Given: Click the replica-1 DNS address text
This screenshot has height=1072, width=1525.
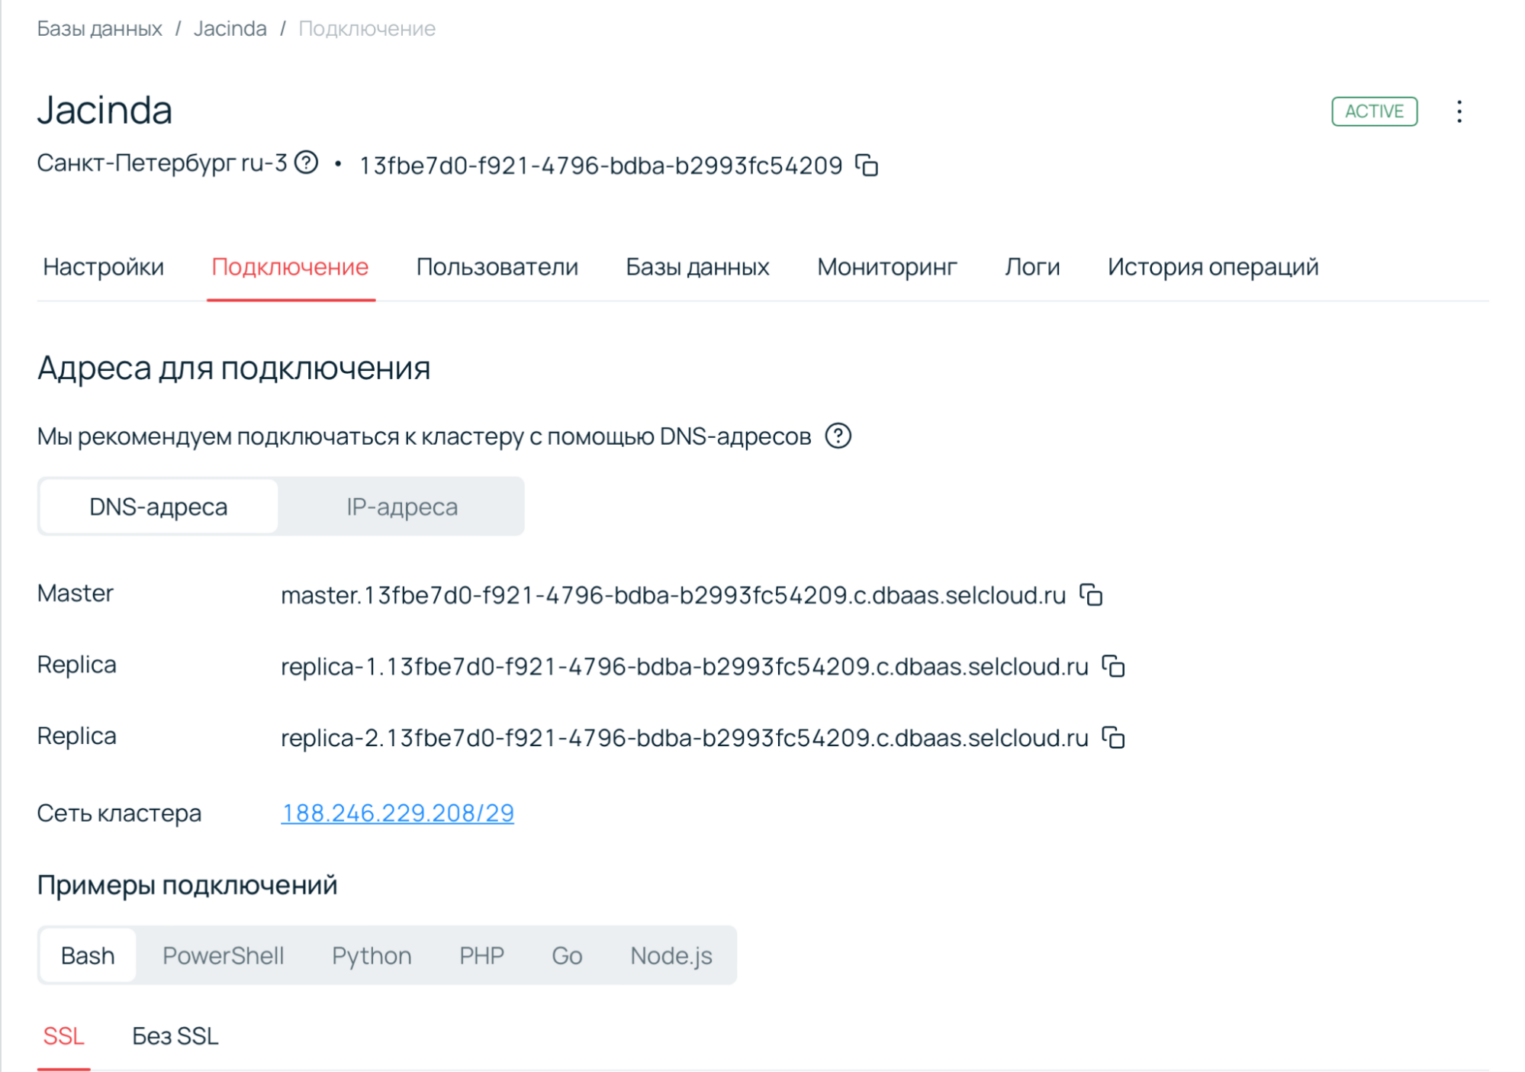Looking at the screenshot, I should click(684, 667).
